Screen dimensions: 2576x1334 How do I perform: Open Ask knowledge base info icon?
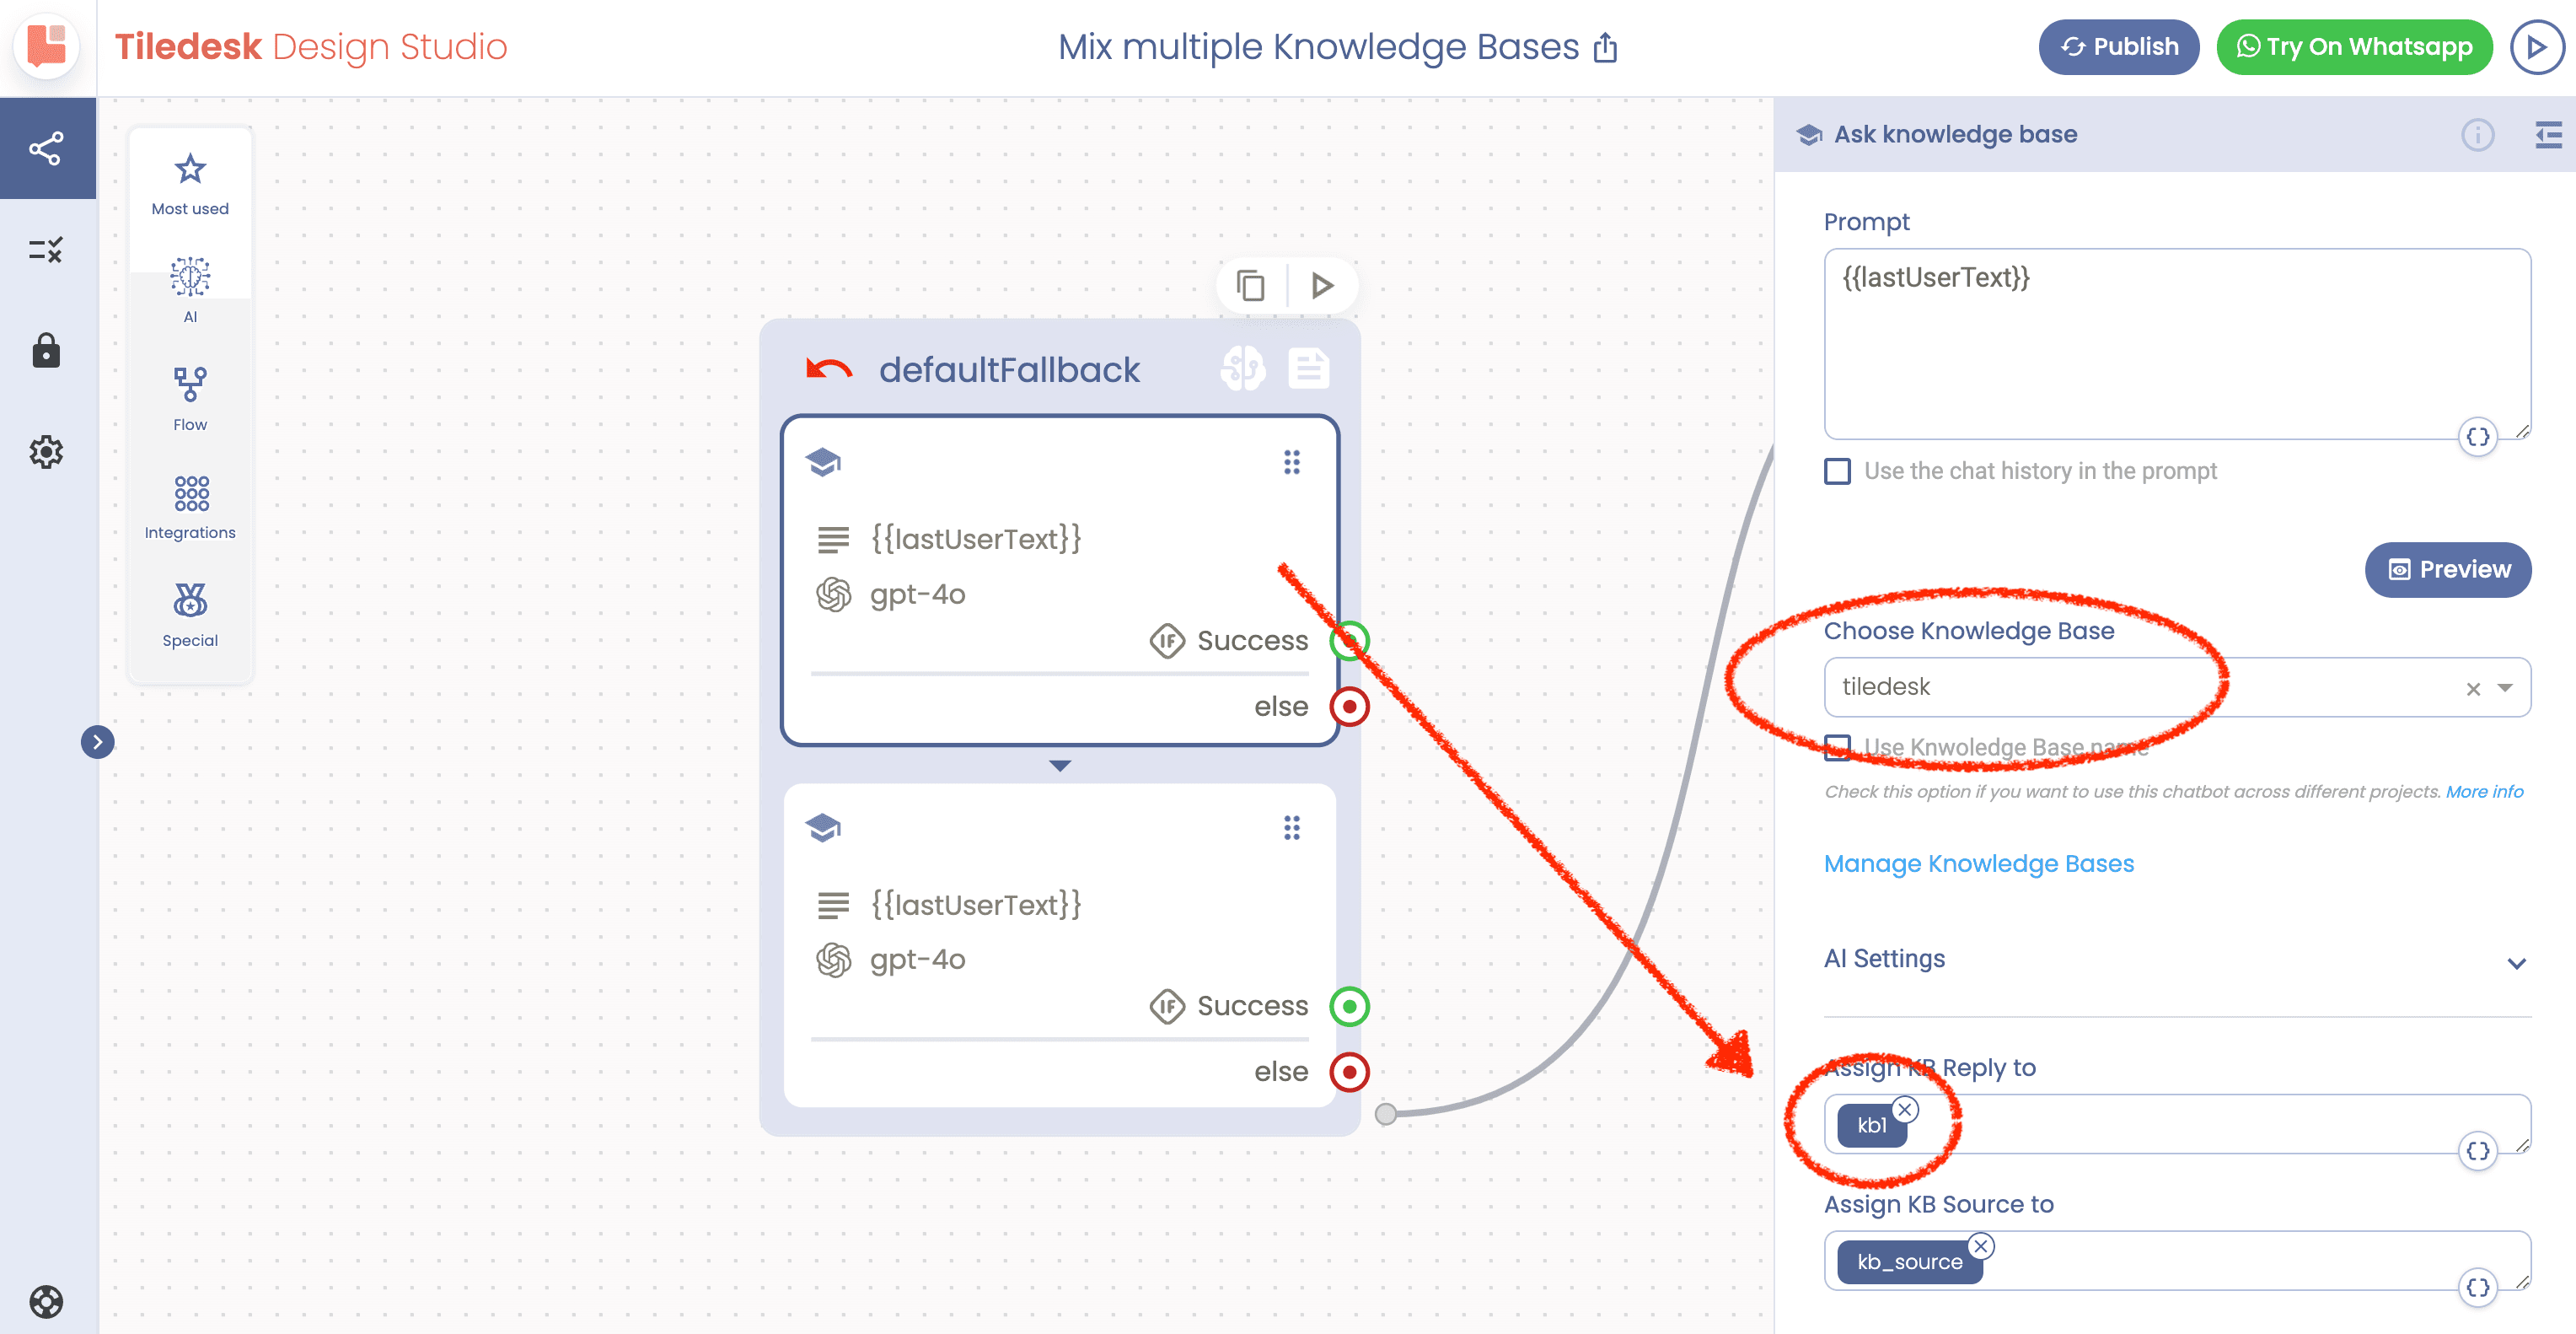click(2477, 135)
